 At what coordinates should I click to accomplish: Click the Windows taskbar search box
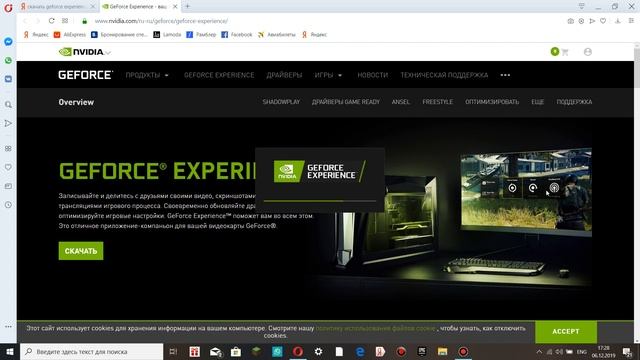[x=92, y=351]
